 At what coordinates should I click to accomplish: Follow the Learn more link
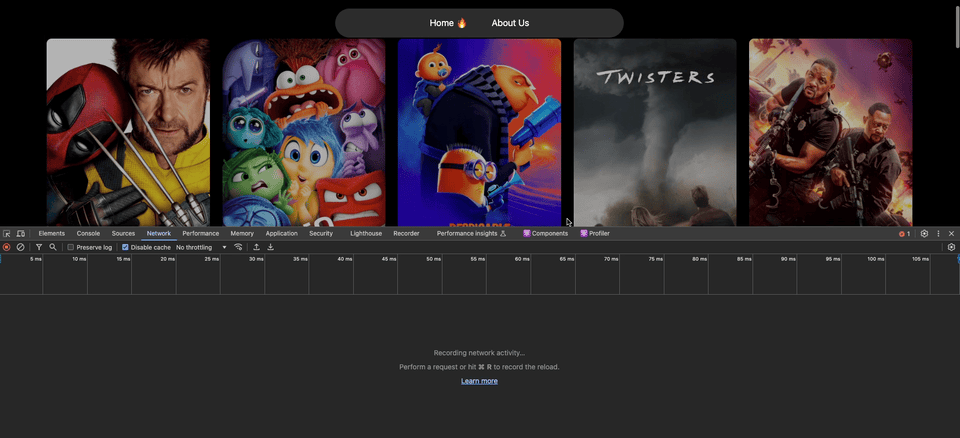click(x=479, y=381)
